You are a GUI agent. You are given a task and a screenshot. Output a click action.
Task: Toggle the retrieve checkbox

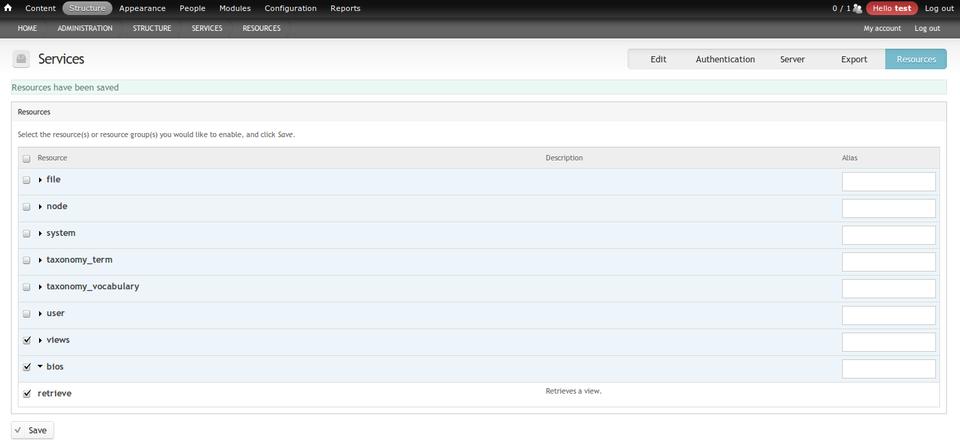point(27,394)
